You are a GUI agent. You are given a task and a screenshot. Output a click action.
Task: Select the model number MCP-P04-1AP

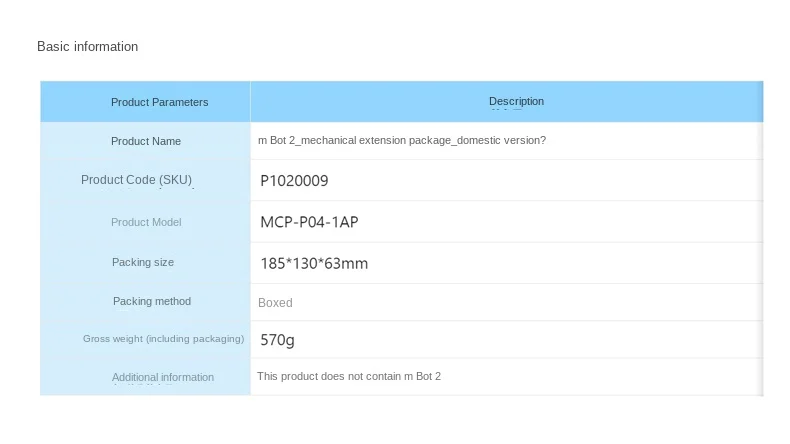[x=309, y=222]
